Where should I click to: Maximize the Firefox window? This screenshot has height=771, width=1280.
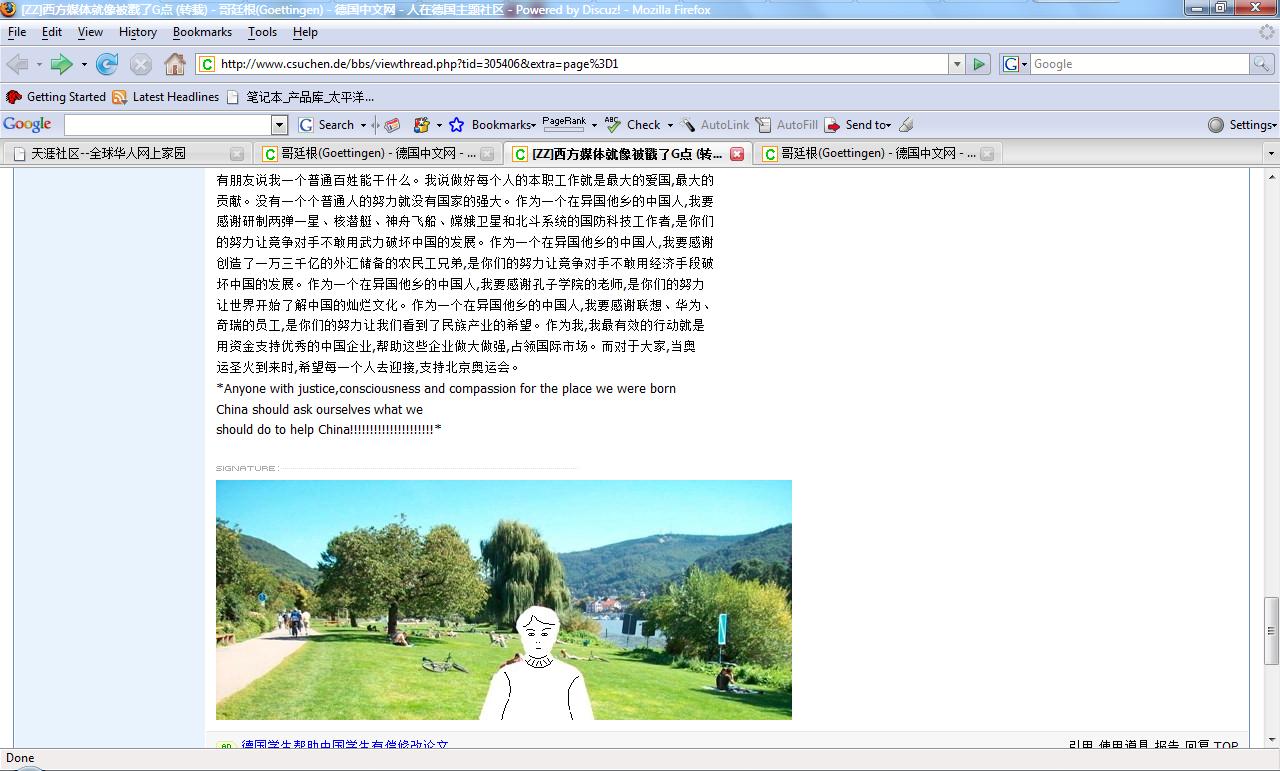[1221, 8]
